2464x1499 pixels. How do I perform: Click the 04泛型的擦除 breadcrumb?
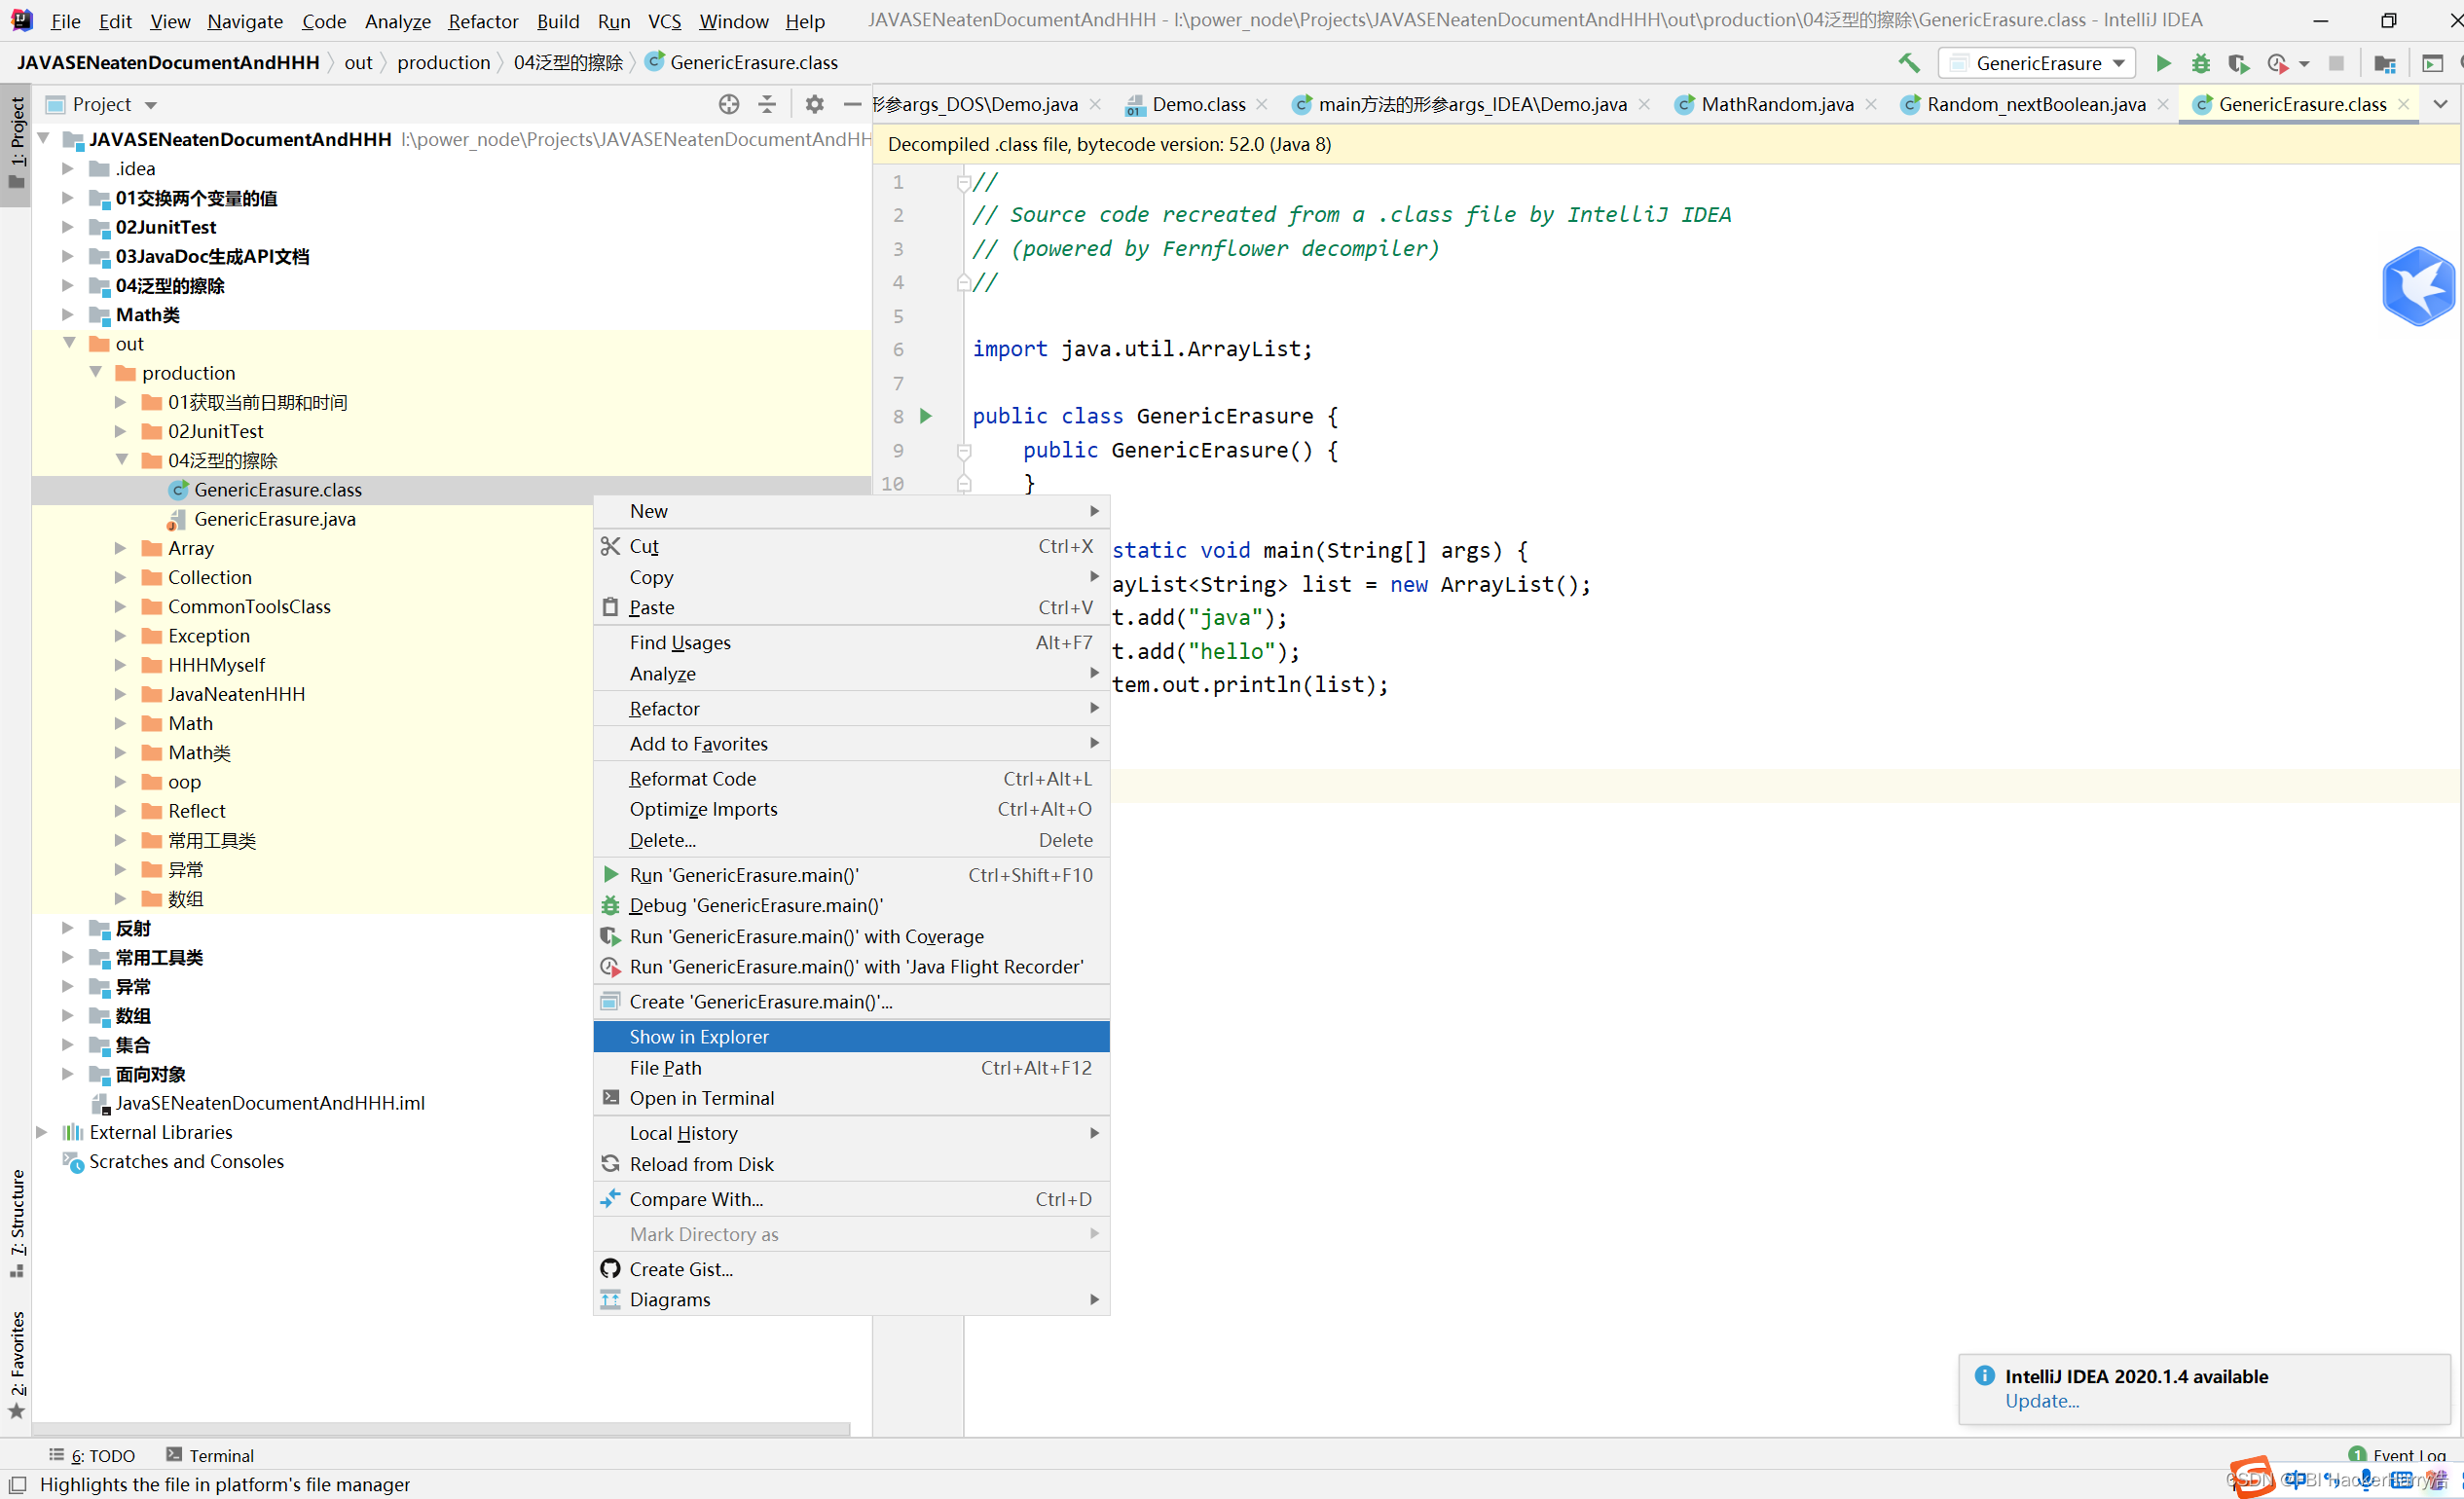[x=567, y=62]
